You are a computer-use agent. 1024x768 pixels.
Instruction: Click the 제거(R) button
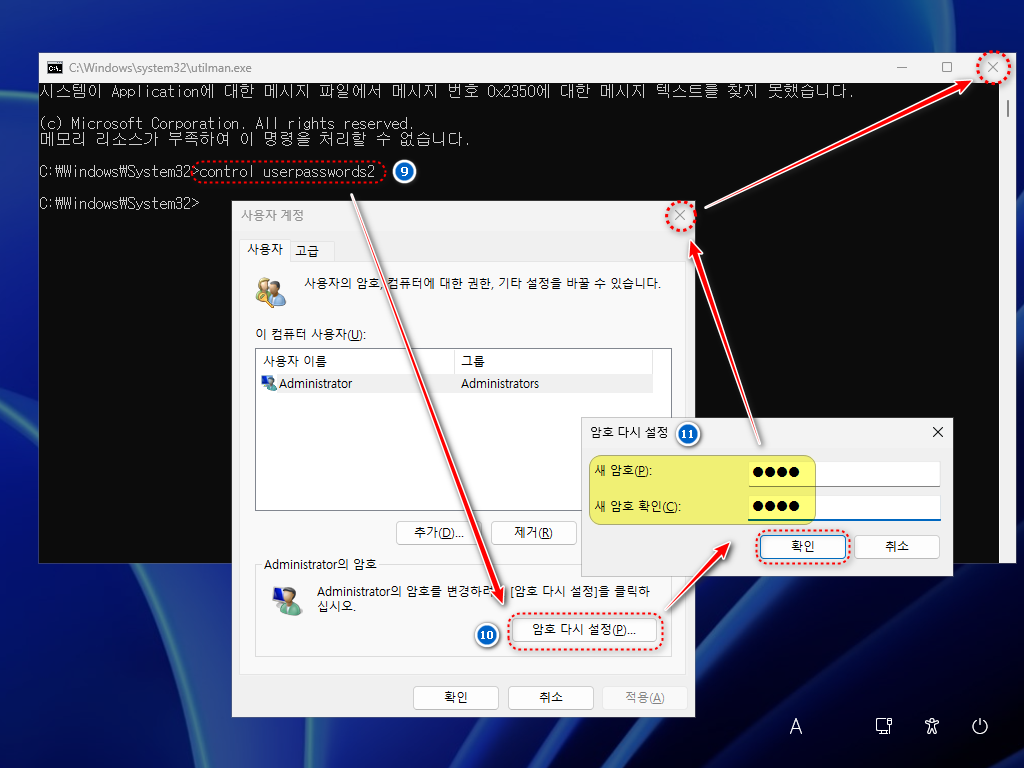pos(533,533)
